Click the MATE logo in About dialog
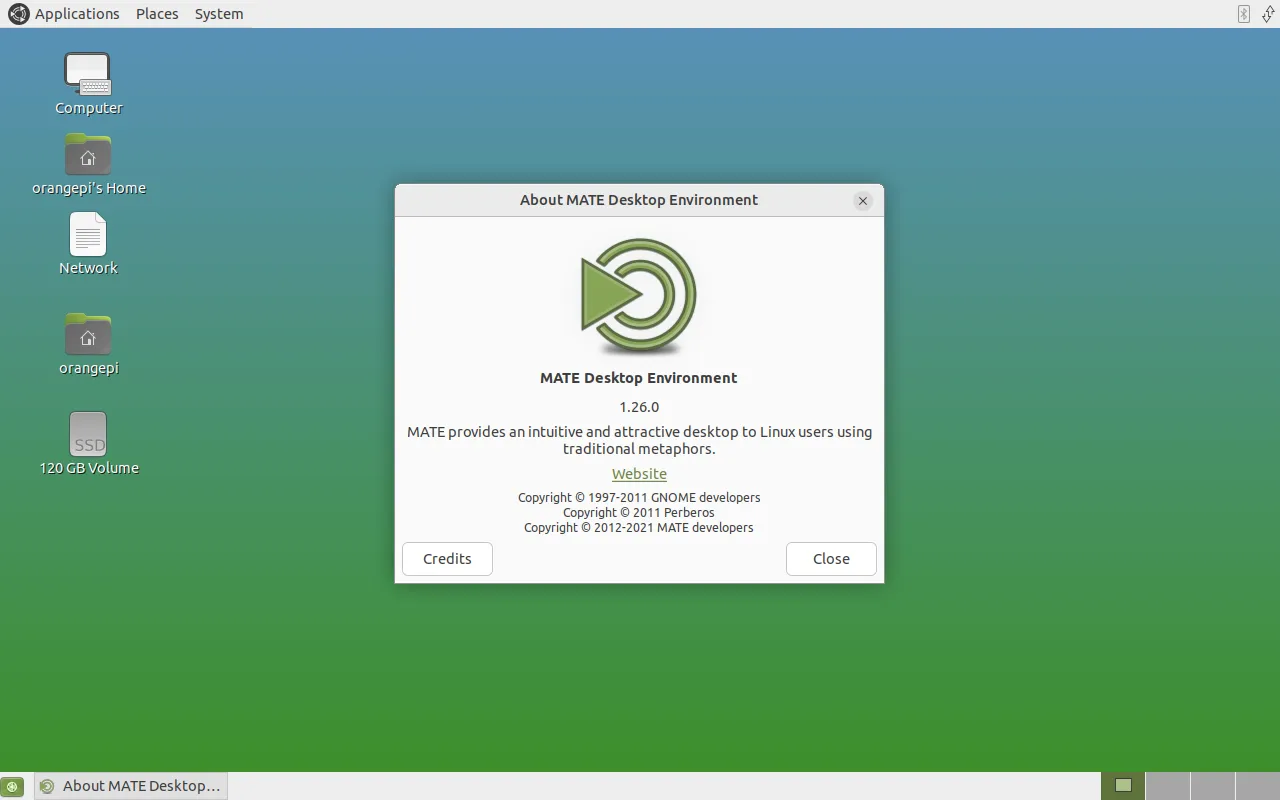1280x800 pixels. point(638,297)
